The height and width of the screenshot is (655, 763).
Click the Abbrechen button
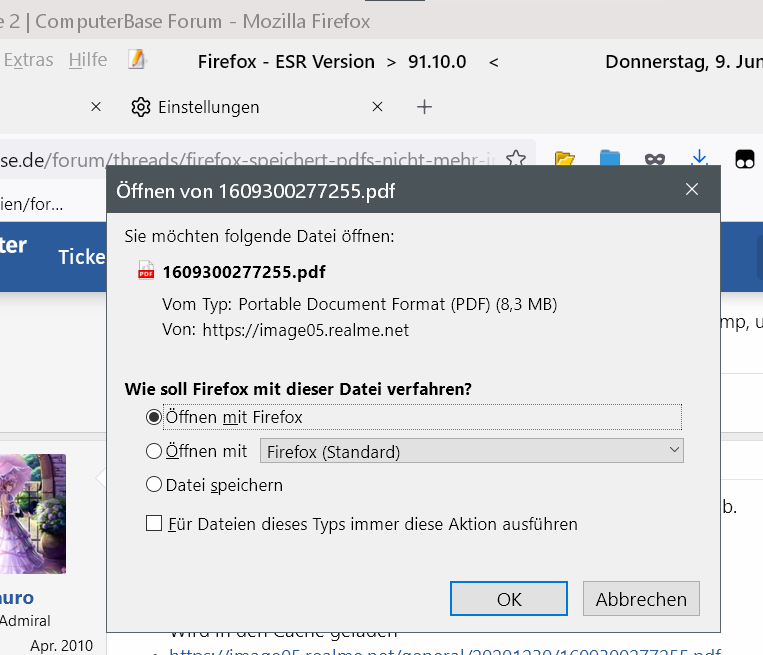tap(641, 599)
